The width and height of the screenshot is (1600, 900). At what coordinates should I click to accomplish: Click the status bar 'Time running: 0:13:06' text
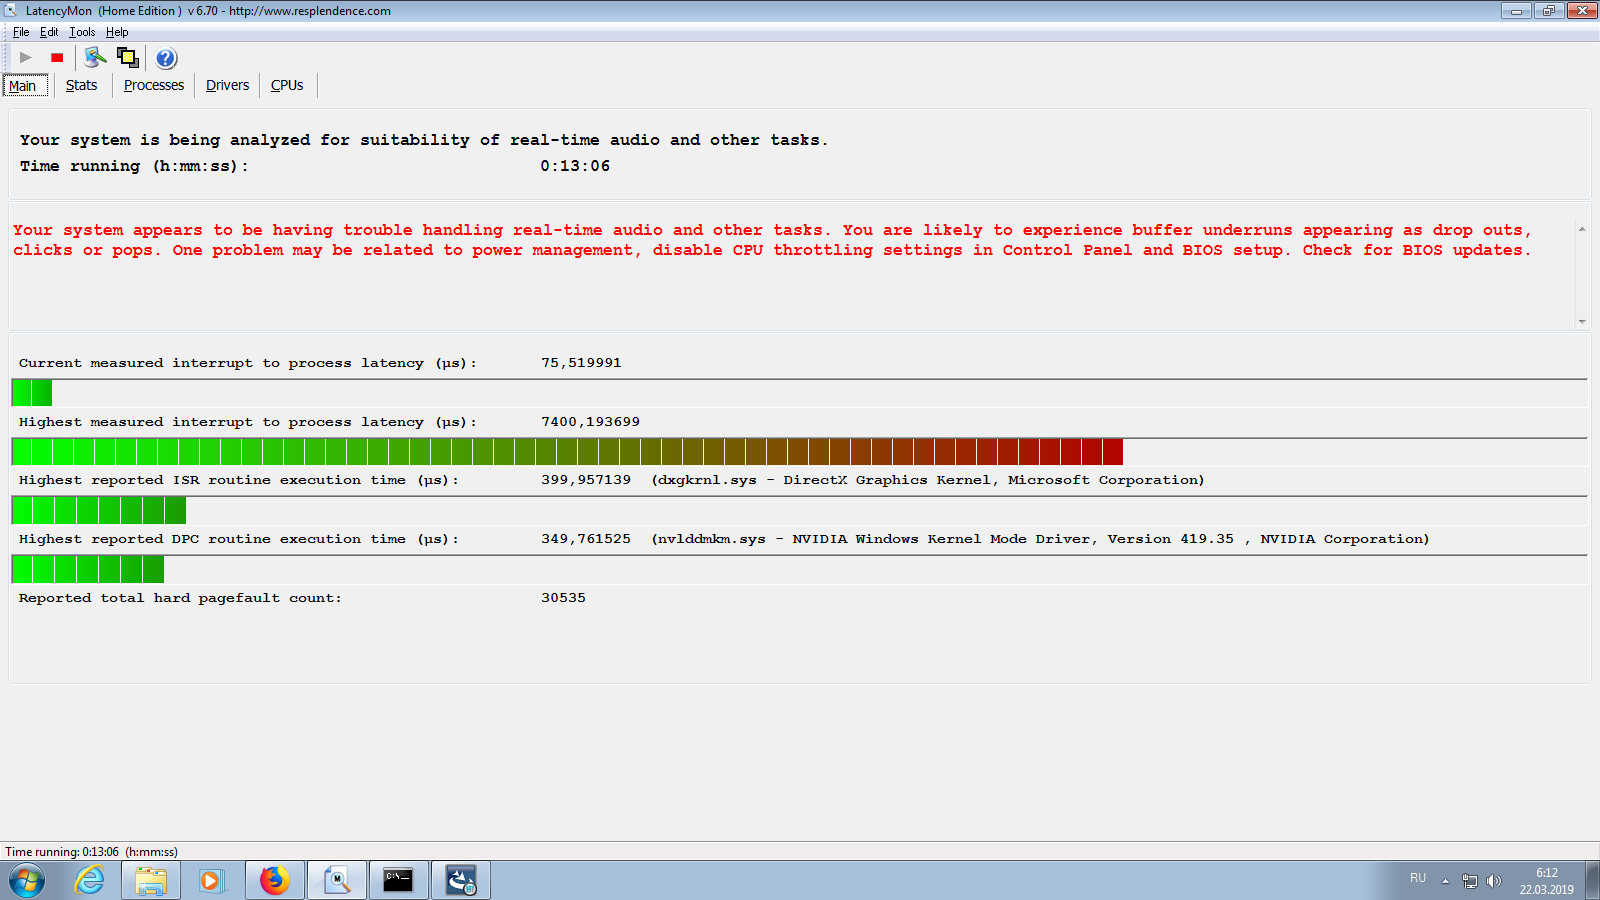coord(92,852)
